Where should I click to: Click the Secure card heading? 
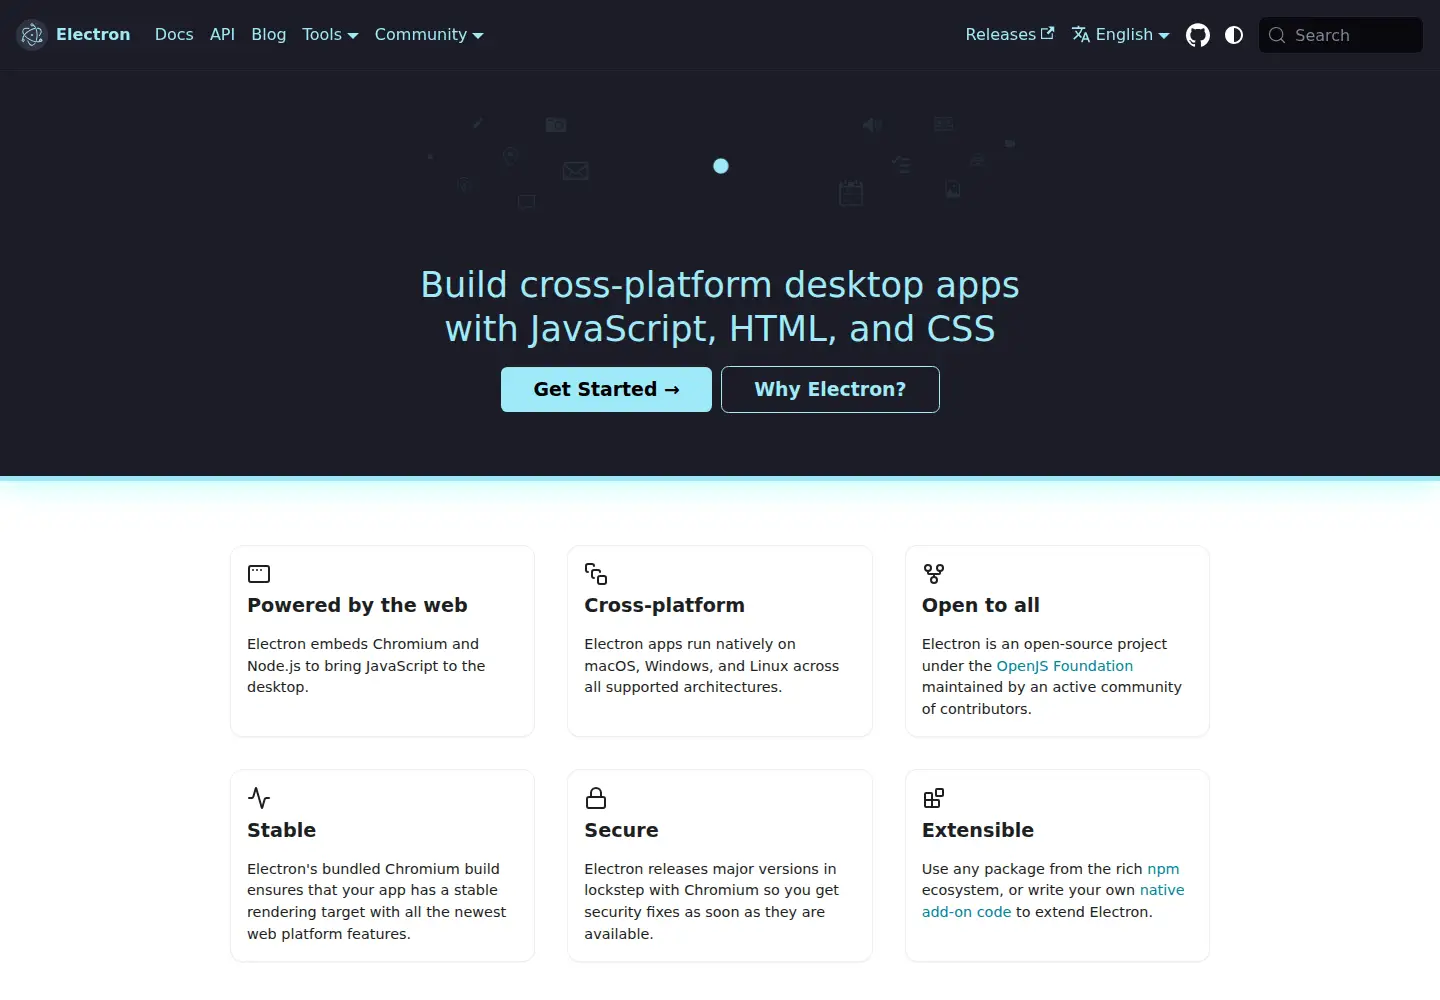click(621, 830)
